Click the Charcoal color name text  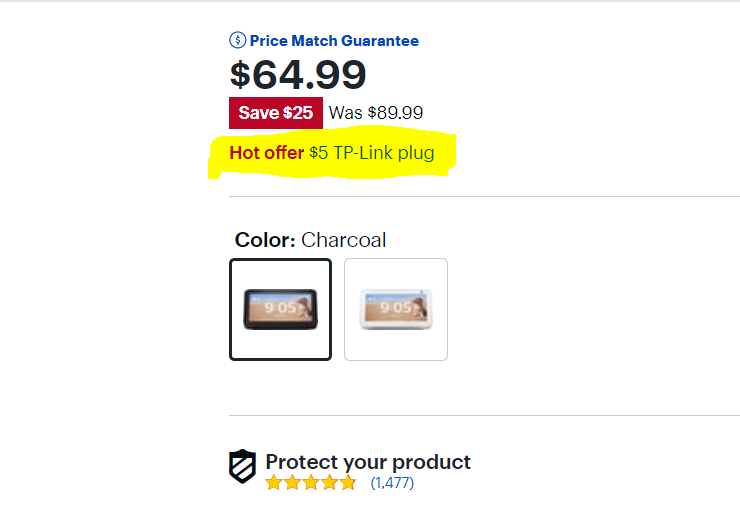click(344, 240)
